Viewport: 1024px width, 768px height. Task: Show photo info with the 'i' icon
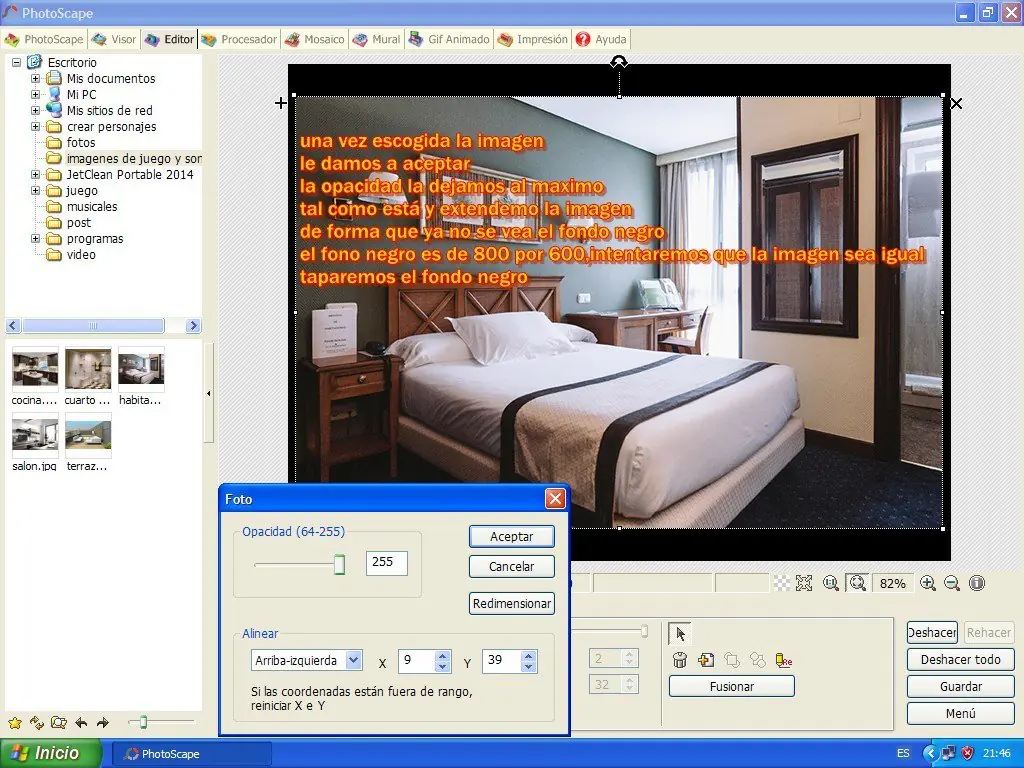(977, 583)
